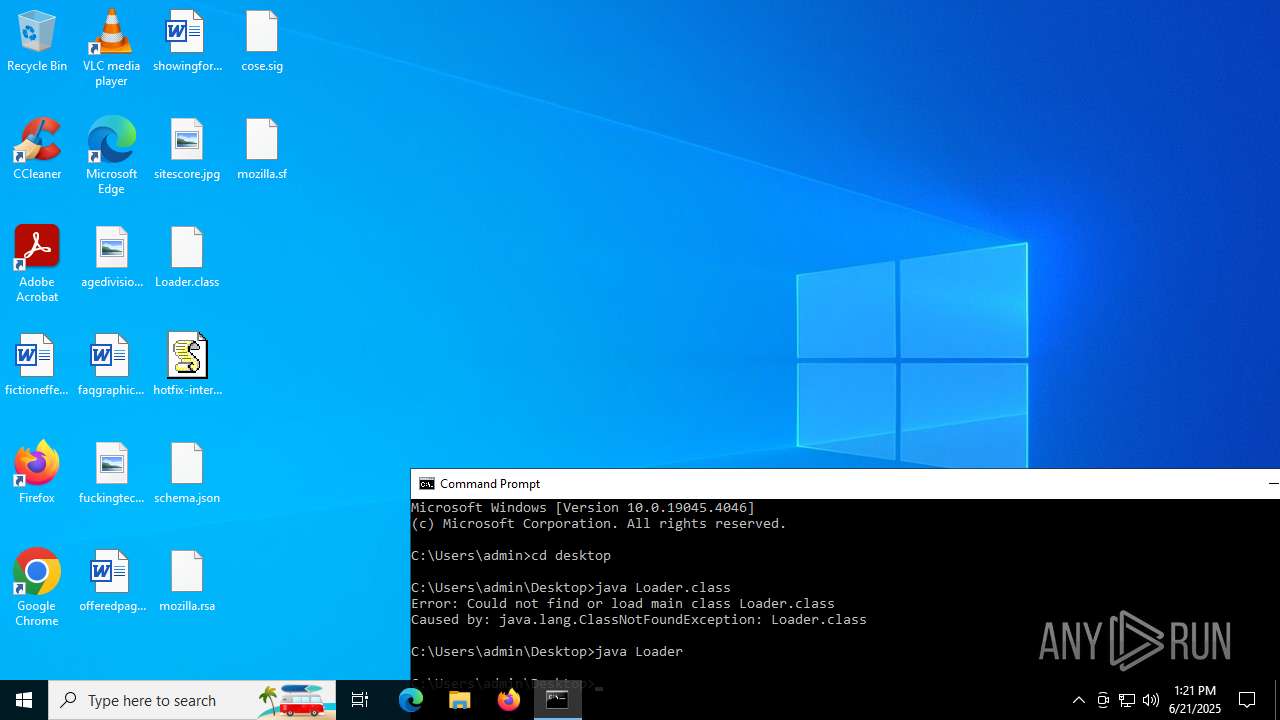Viewport: 1280px width, 720px height.
Task: Select the fictioneffe... Word document
Action: coord(37,366)
